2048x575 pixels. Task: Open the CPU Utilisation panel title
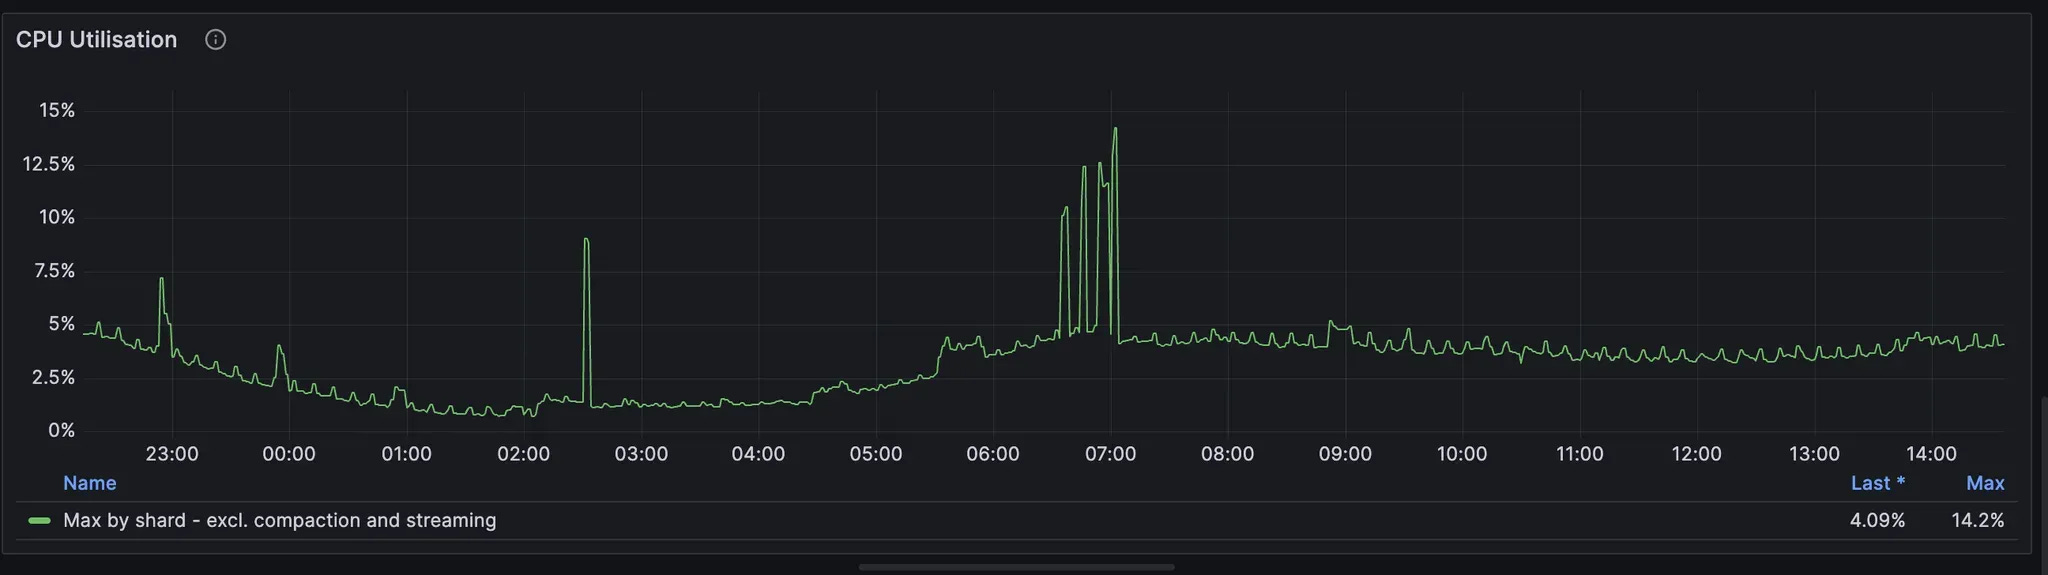pyautogui.click(x=96, y=40)
